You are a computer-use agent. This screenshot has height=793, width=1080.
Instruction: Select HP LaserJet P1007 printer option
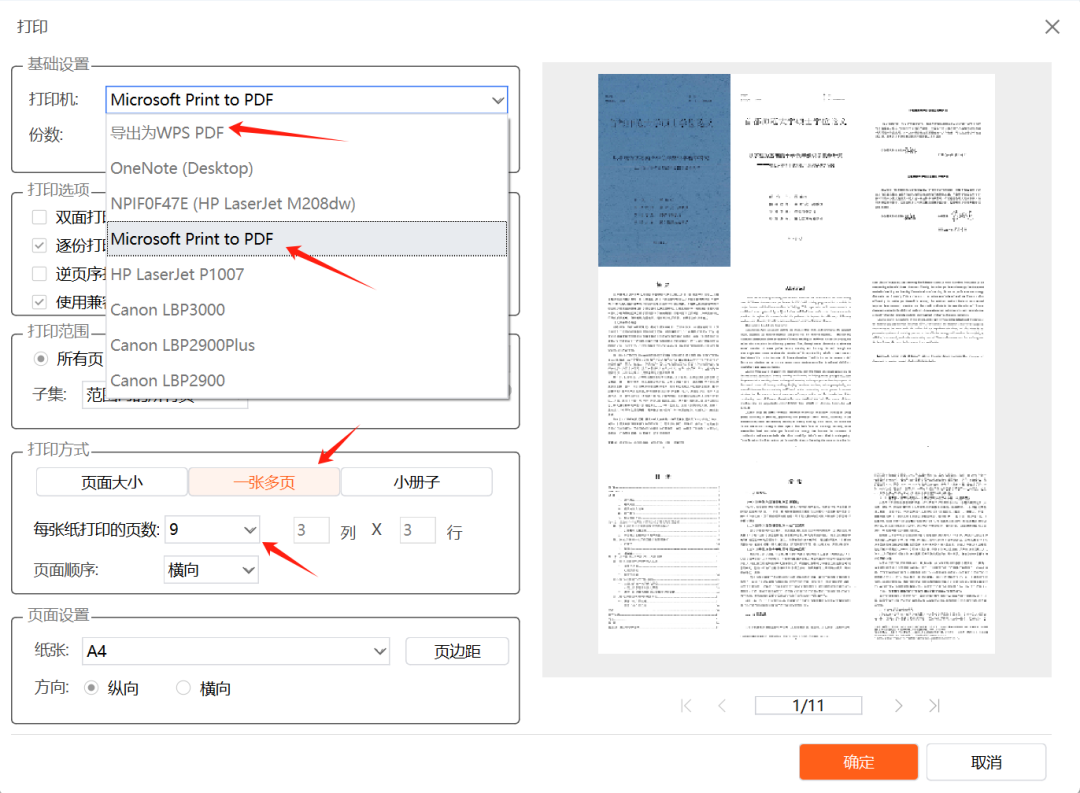click(x=177, y=274)
